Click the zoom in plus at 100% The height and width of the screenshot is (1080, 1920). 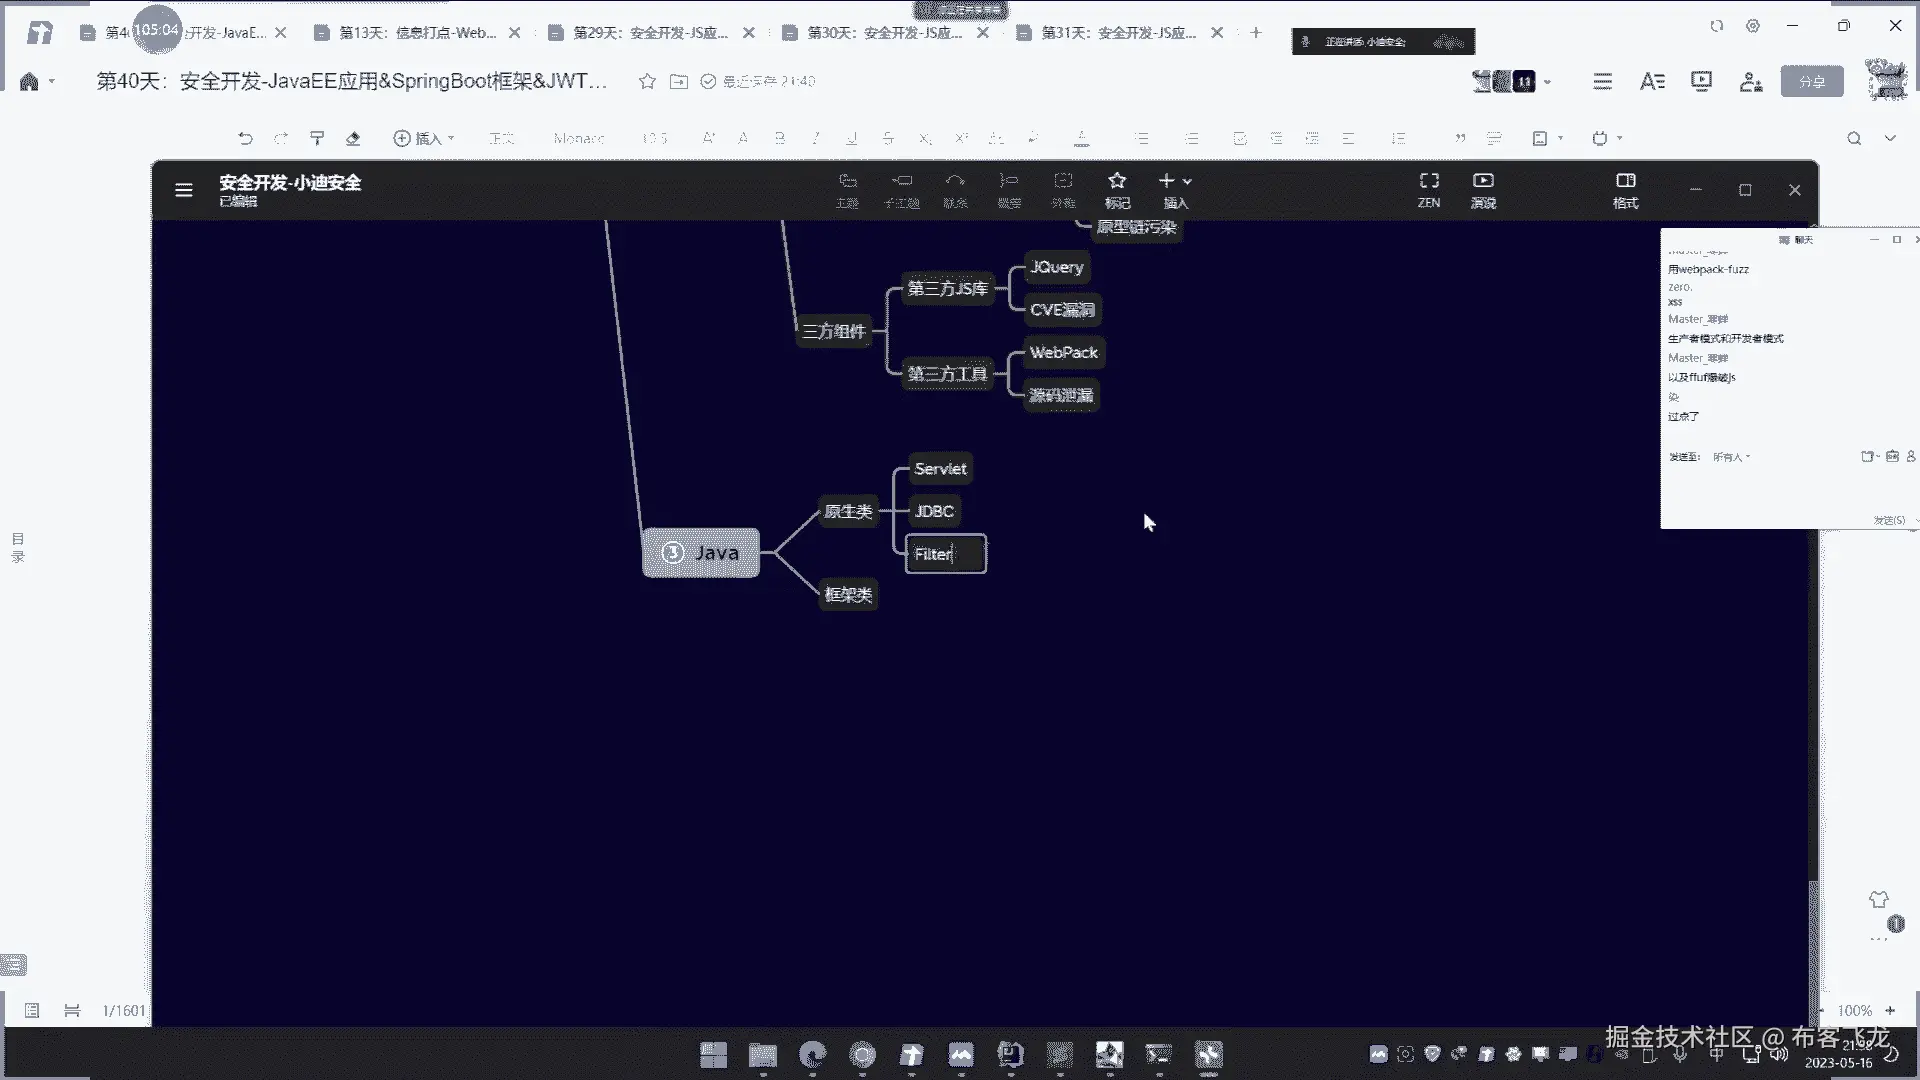point(1890,1010)
